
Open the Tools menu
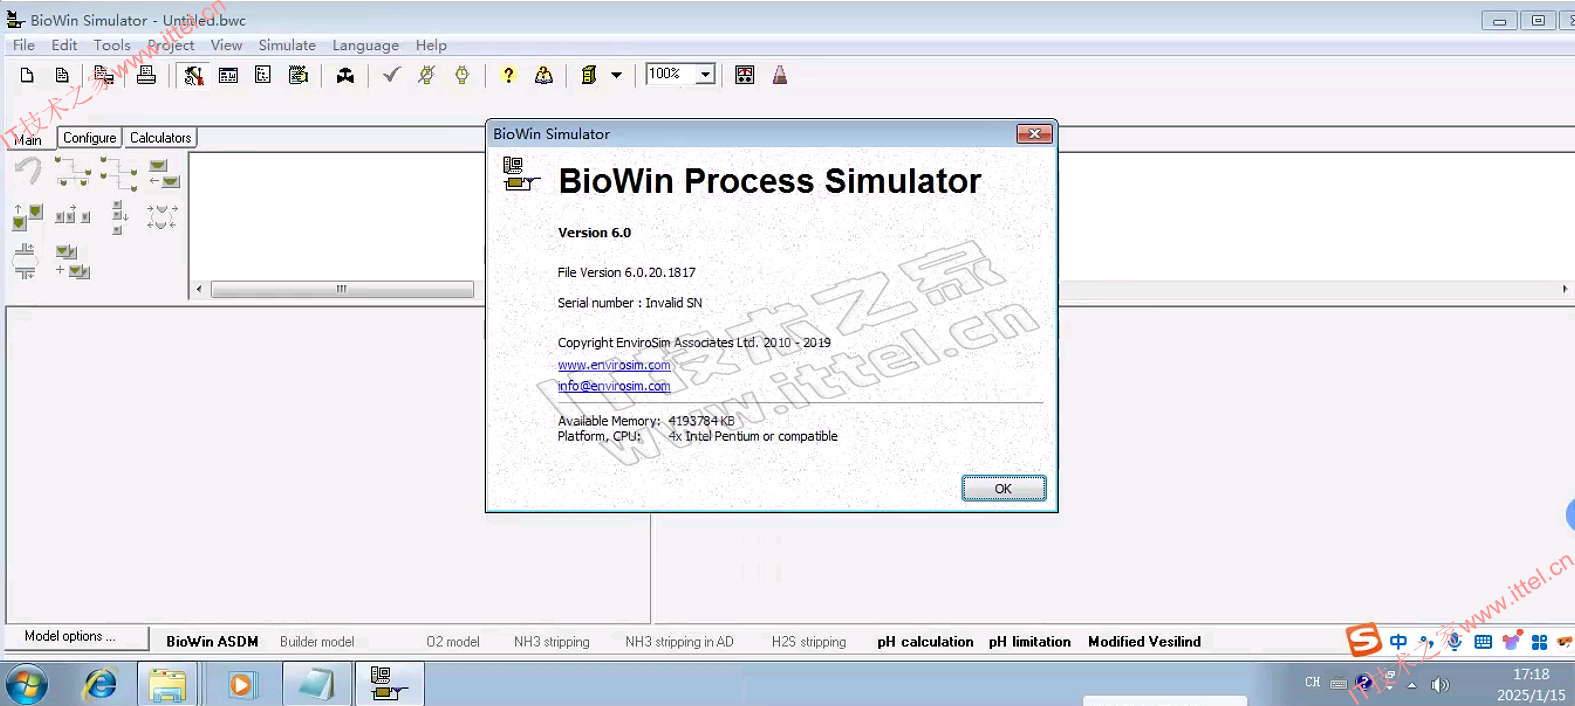tap(112, 45)
